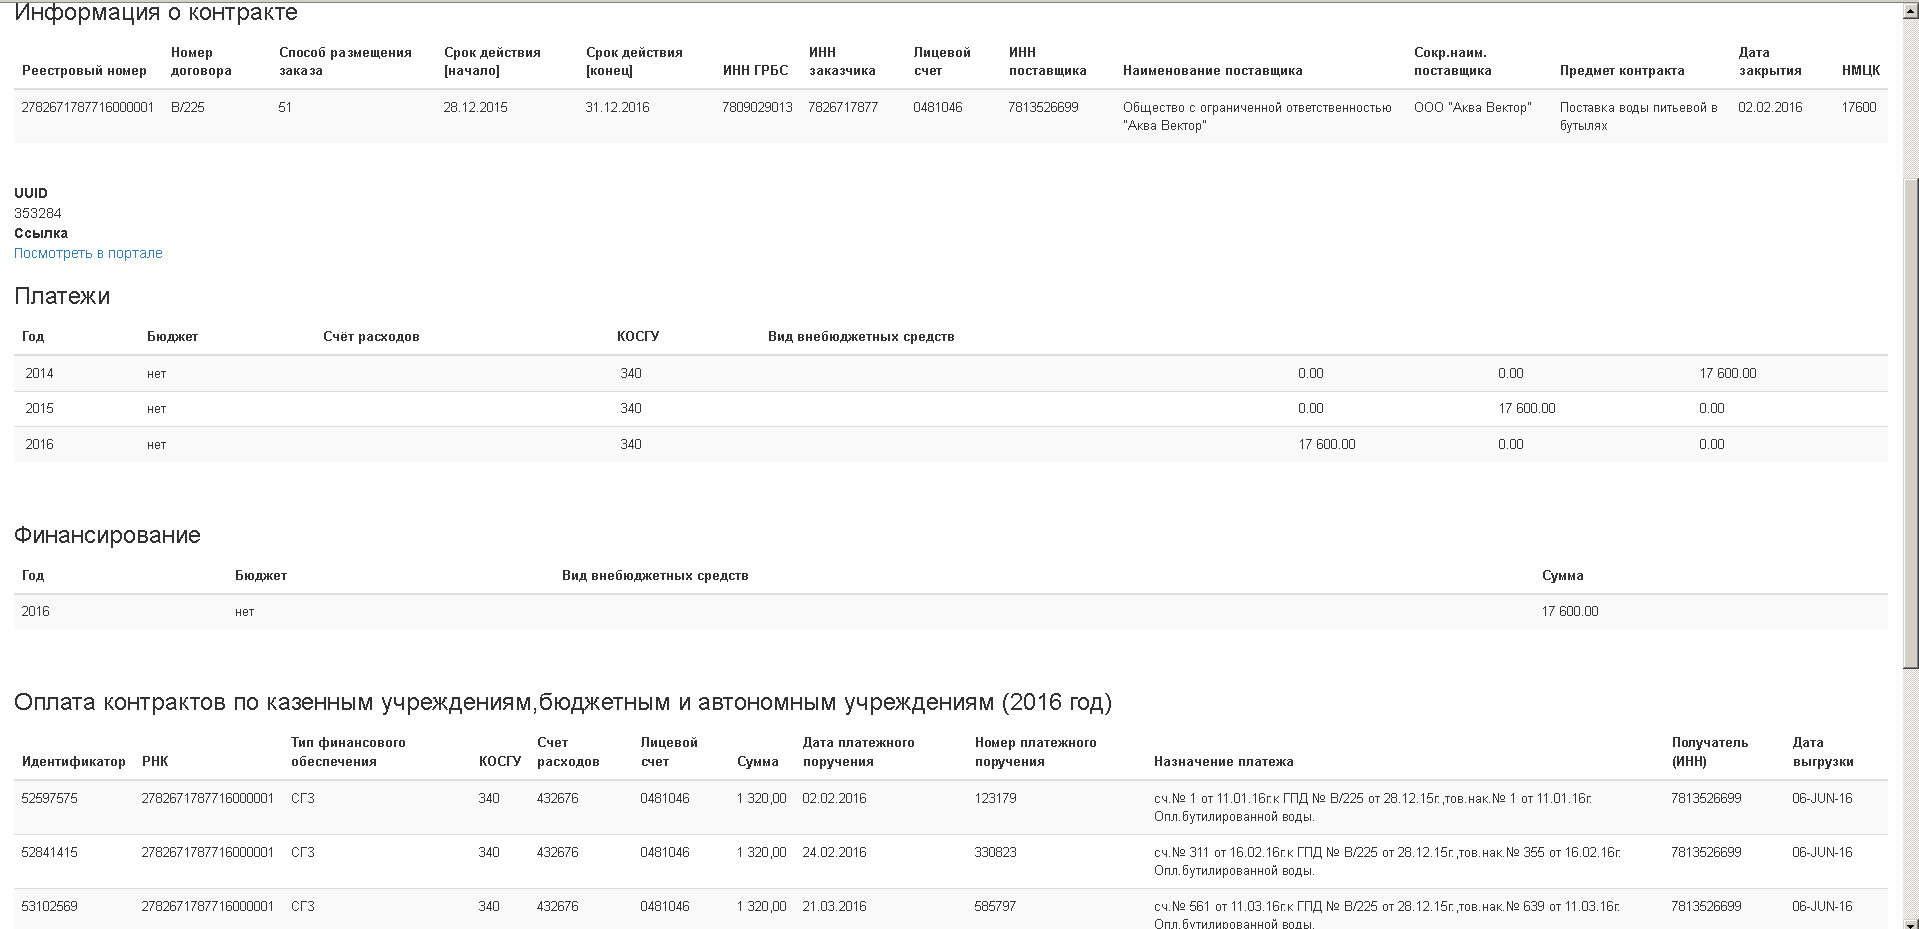The width and height of the screenshot is (1919, 929).
Task: Click UUID value 353284
Action: pos(38,213)
